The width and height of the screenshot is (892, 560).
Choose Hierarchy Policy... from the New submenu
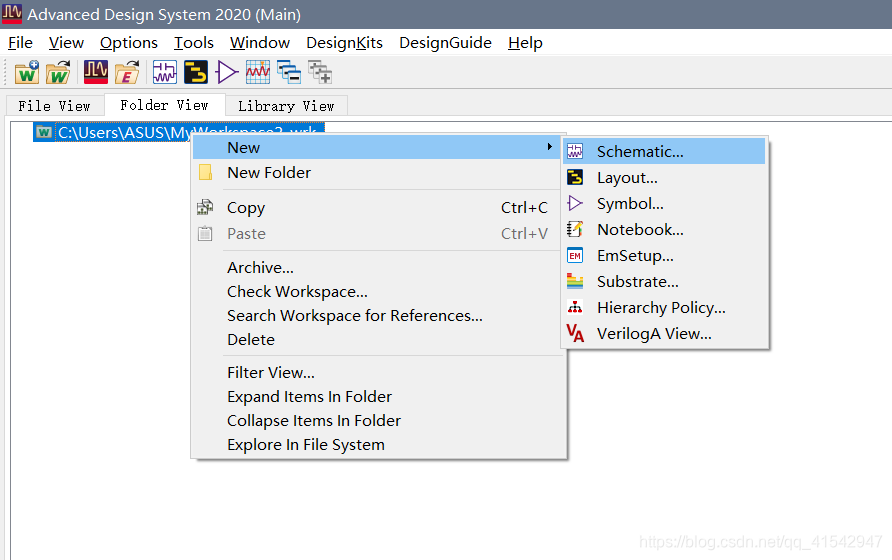coord(664,307)
